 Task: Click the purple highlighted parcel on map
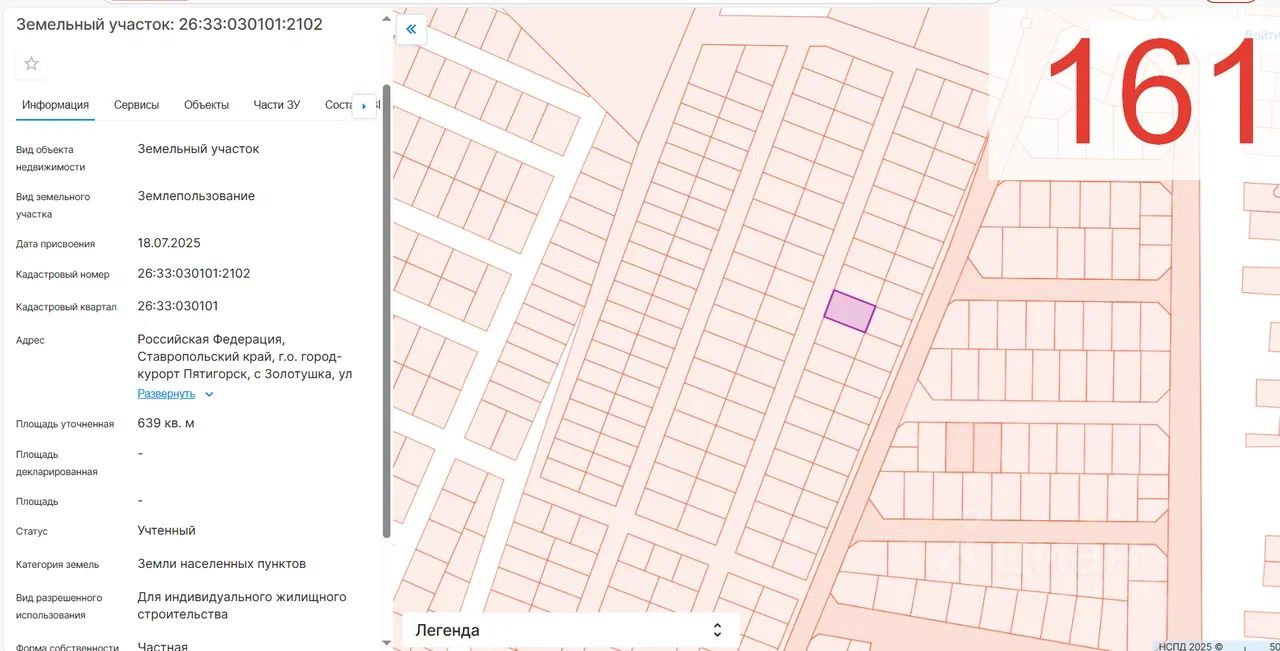click(x=850, y=311)
